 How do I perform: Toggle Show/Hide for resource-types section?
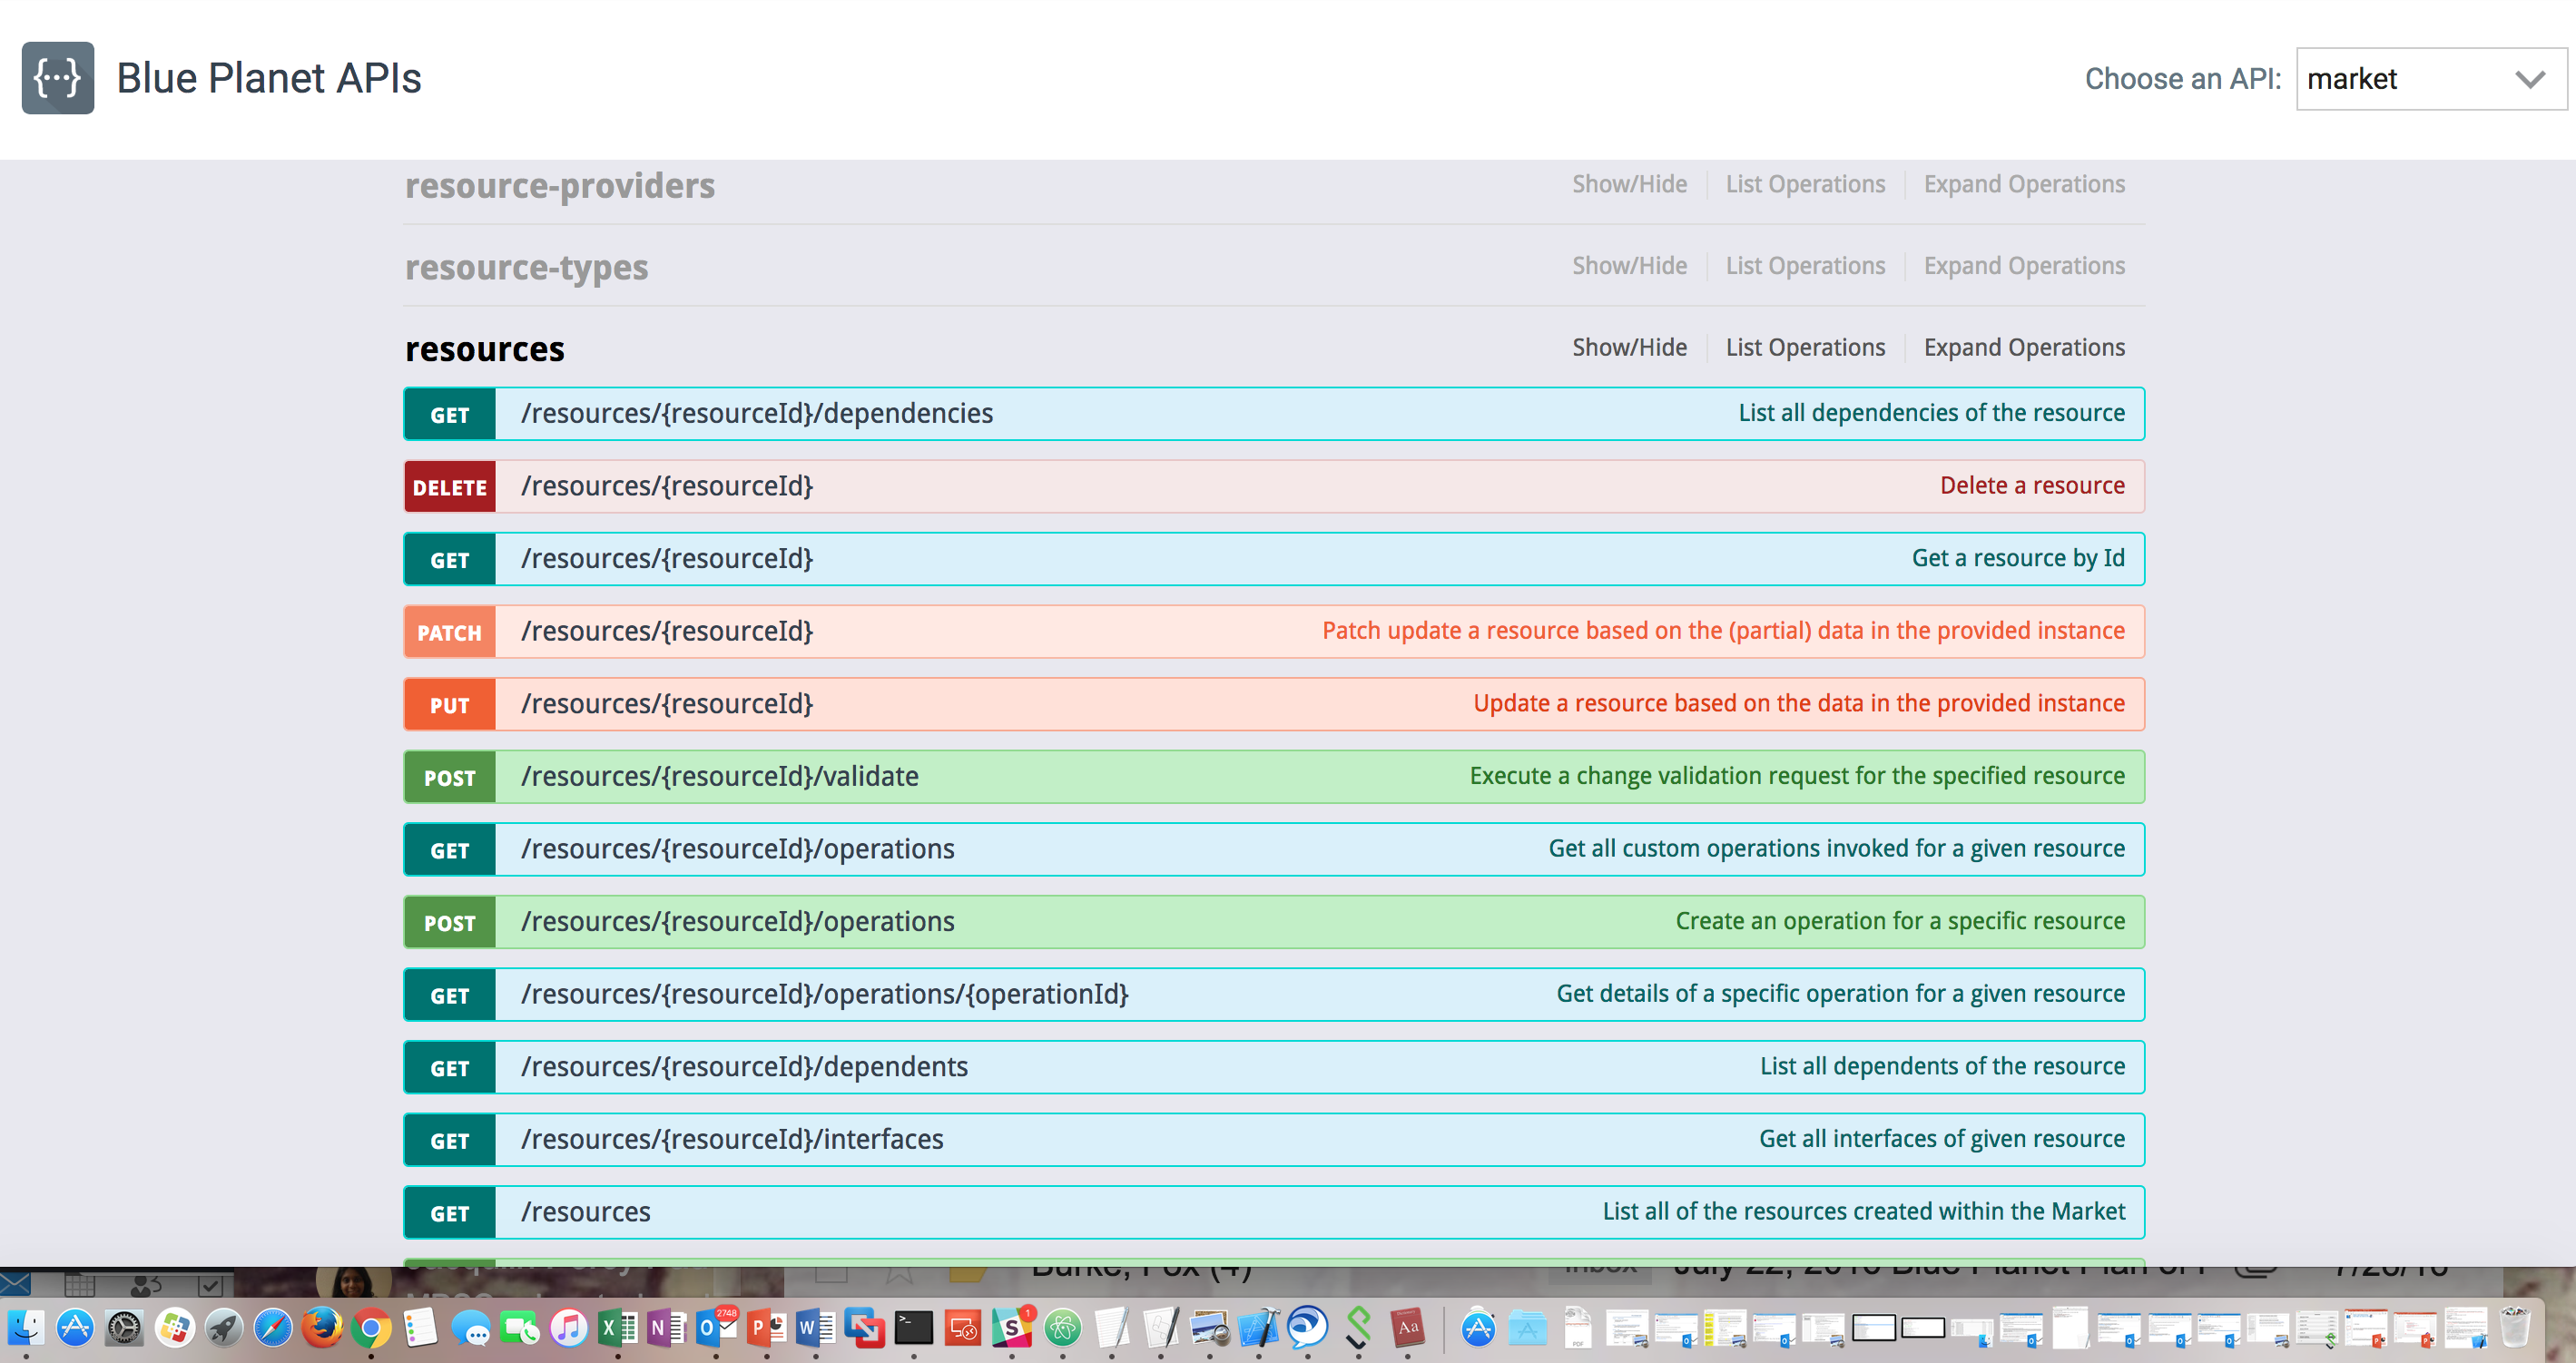tap(1628, 266)
